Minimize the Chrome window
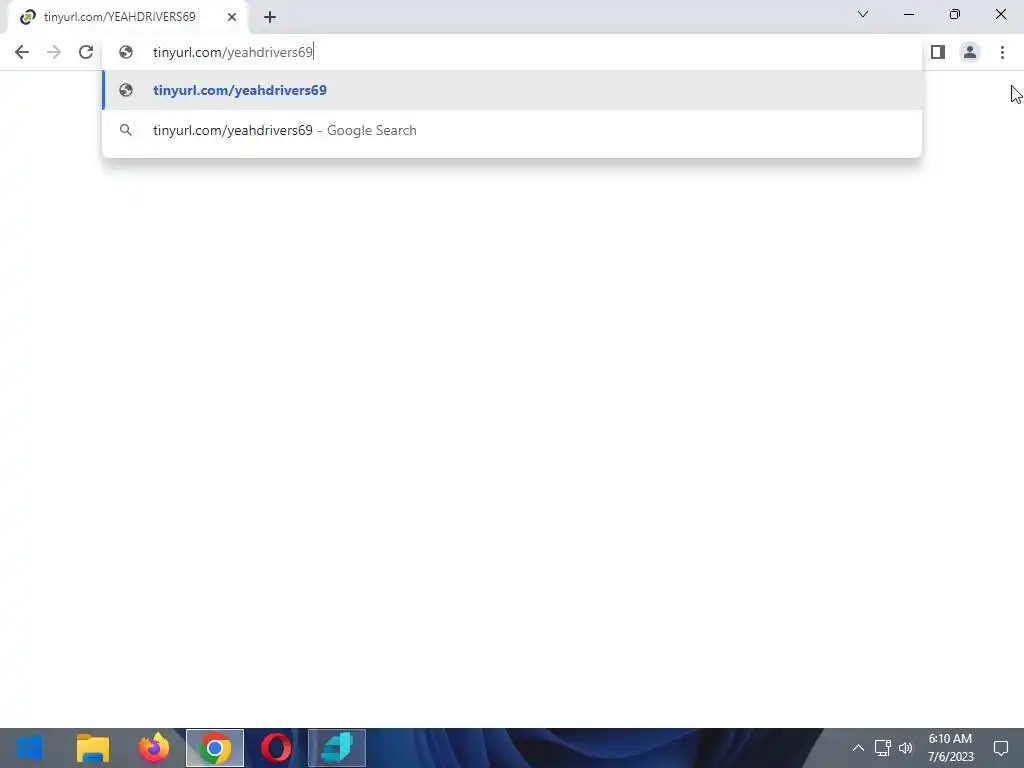This screenshot has width=1024, height=768. click(x=909, y=14)
